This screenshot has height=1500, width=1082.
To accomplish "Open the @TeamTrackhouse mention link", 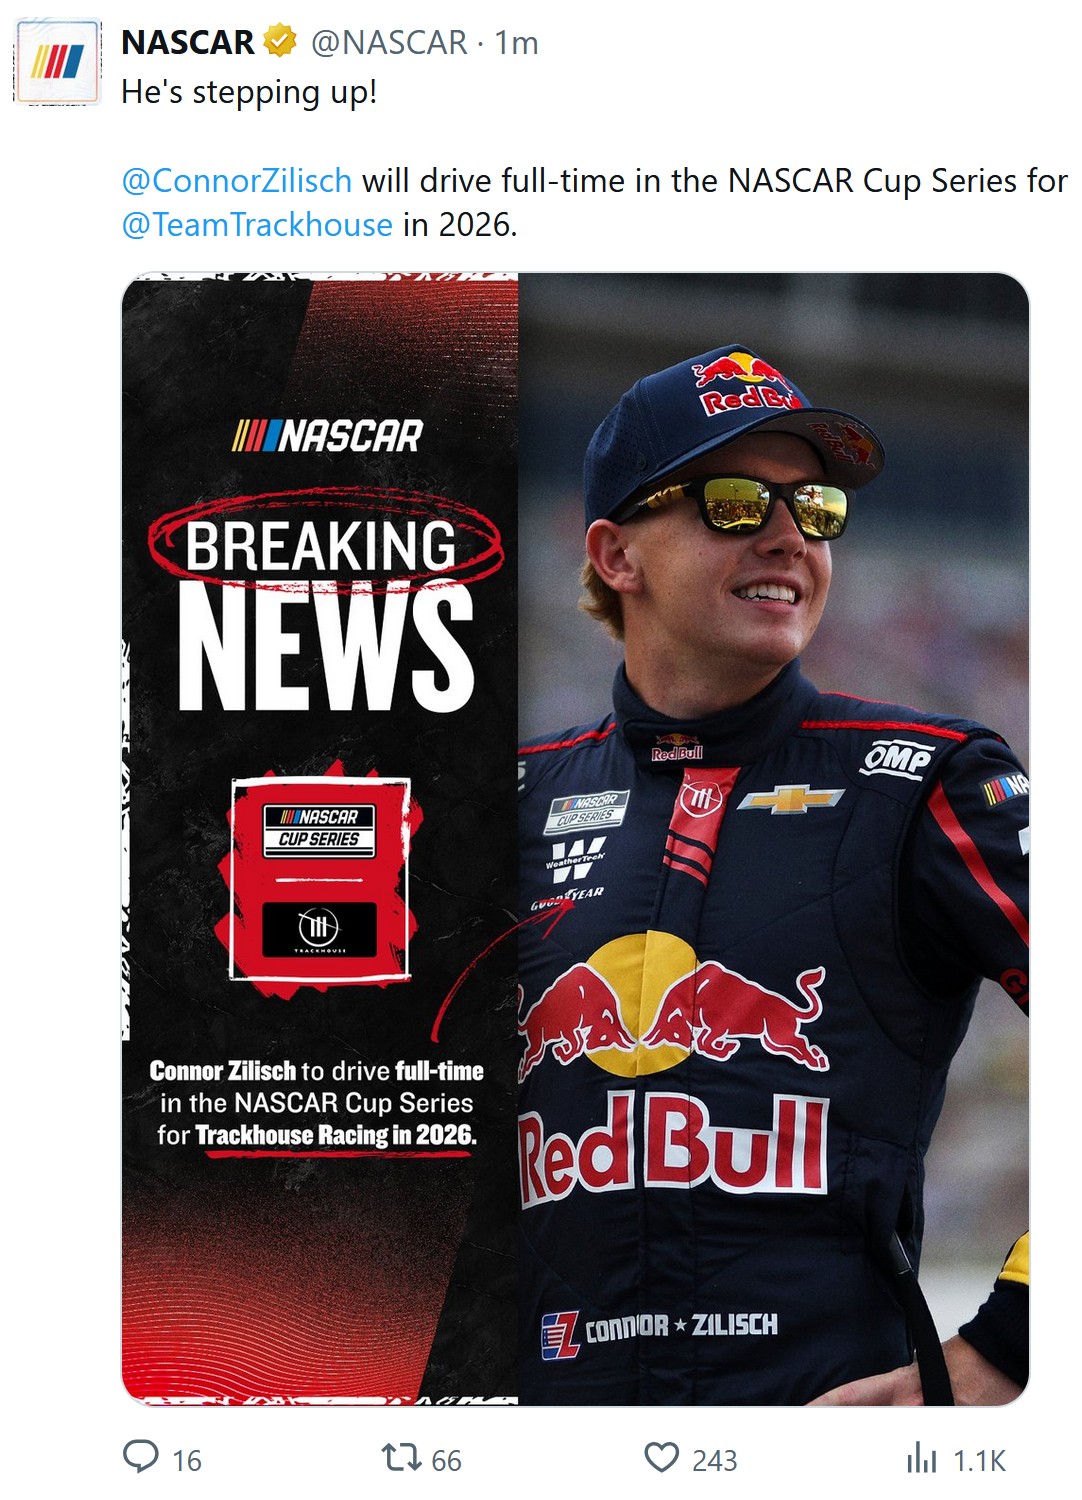I will pos(257,225).
